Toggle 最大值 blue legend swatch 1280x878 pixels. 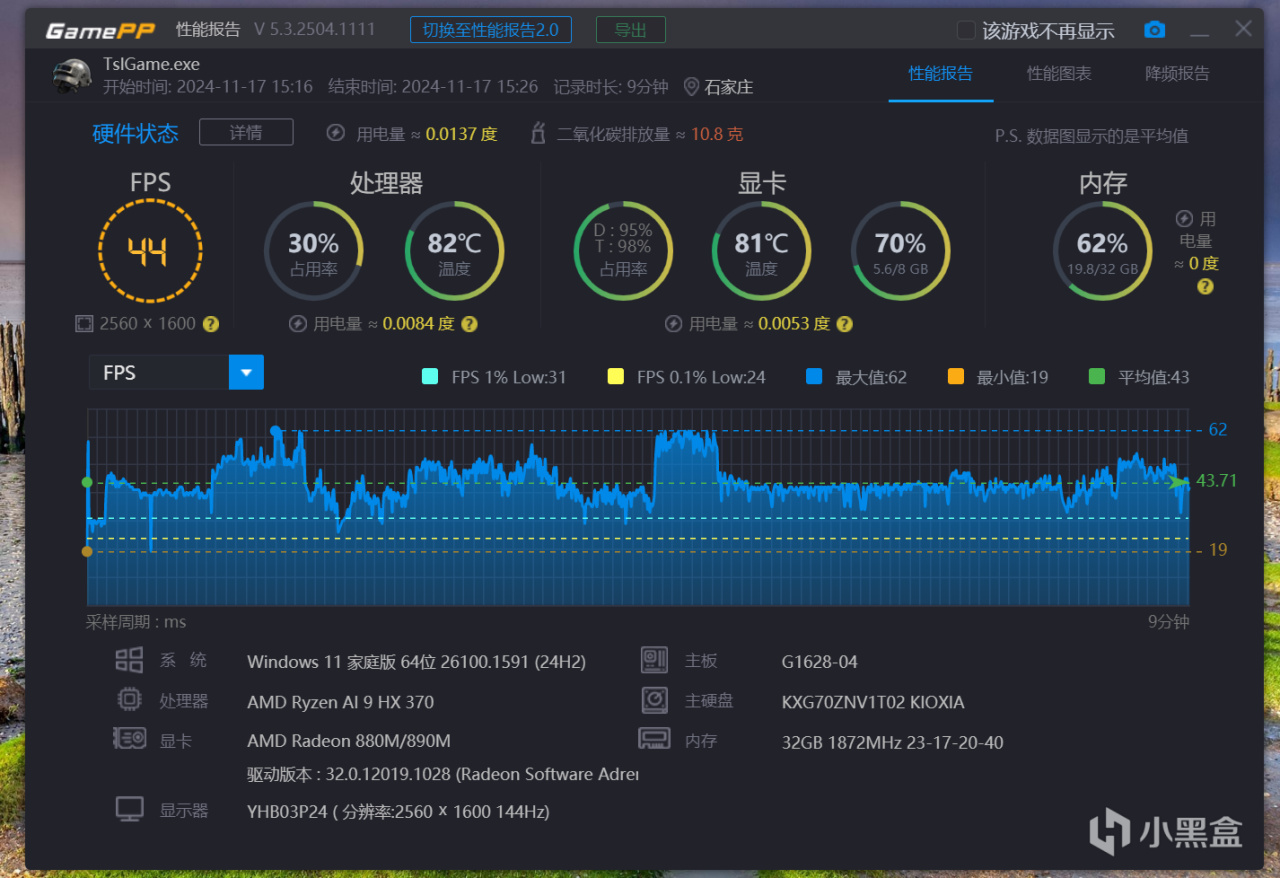point(814,377)
